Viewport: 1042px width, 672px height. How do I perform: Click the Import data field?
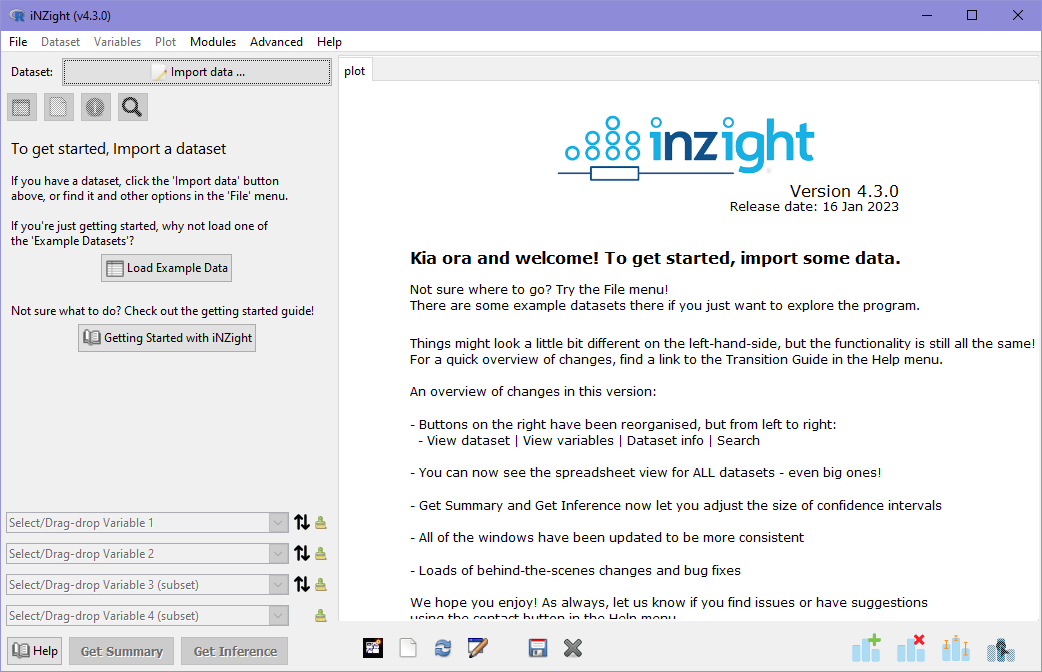coord(196,71)
